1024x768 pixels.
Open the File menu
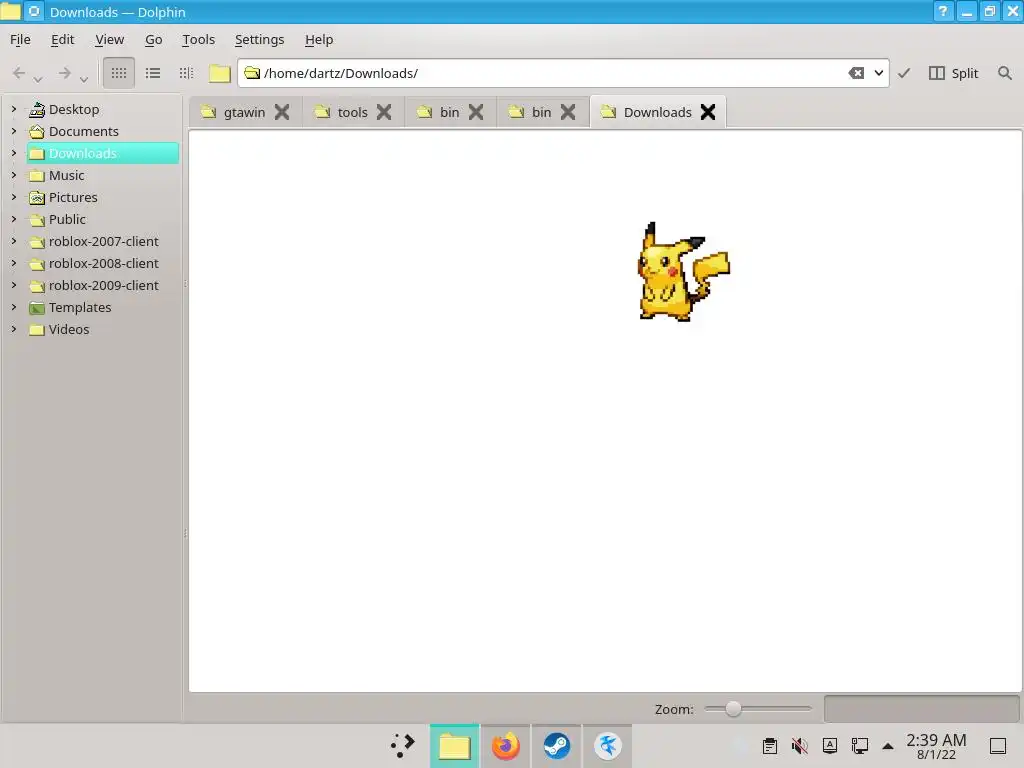(20, 40)
